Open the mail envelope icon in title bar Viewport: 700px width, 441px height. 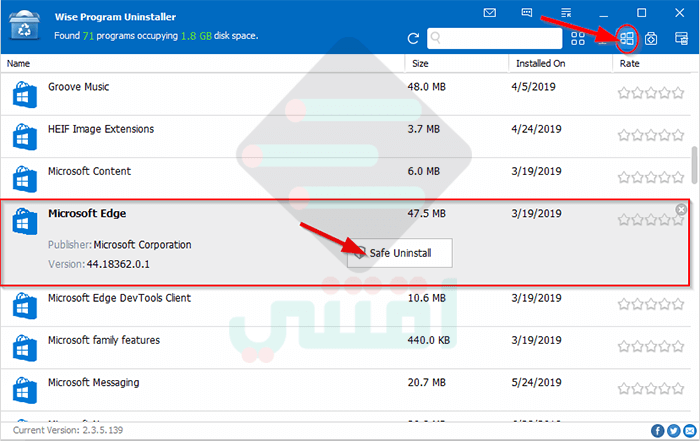click(490, 12)
